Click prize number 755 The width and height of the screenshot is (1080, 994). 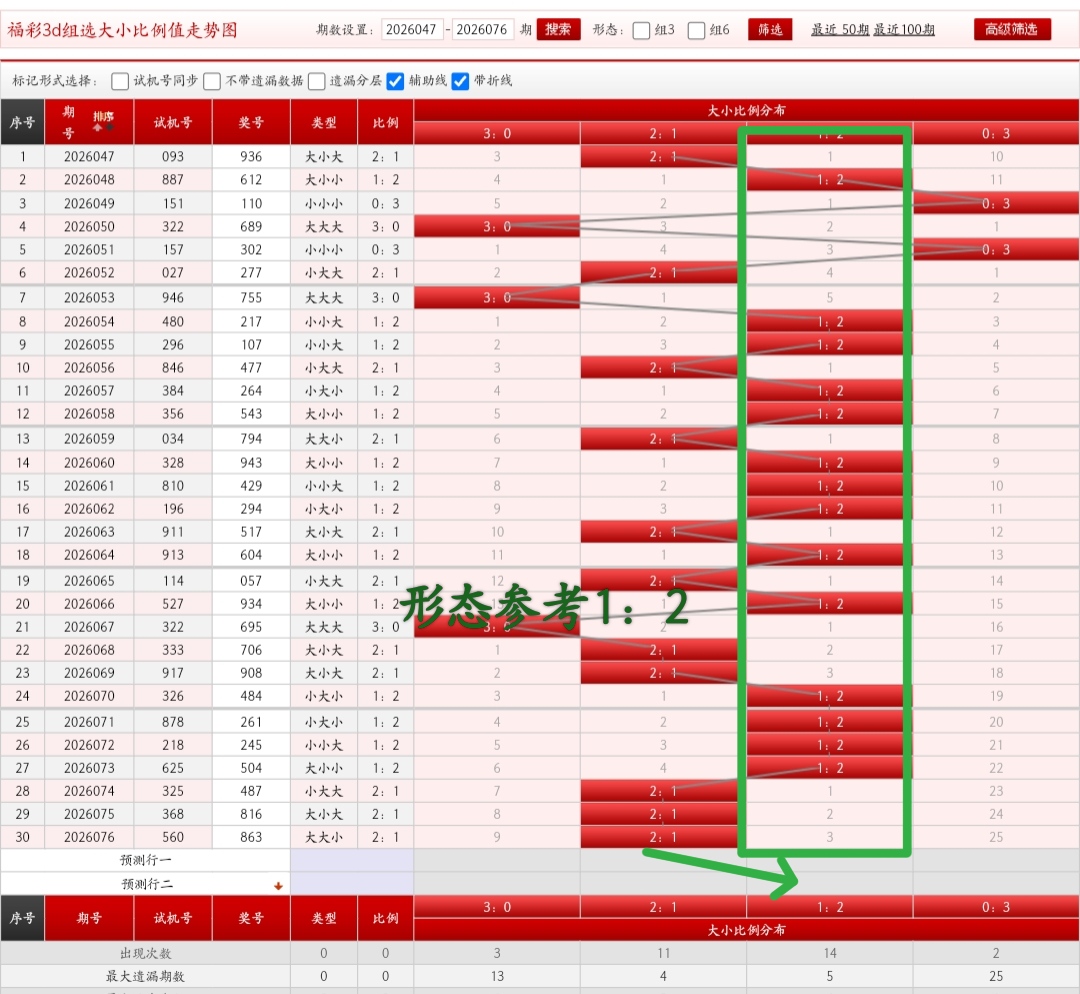click(251, 298)
